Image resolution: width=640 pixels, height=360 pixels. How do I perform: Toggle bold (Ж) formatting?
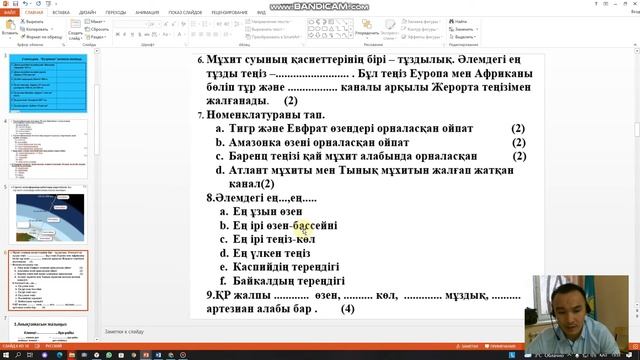pos(118,35)
